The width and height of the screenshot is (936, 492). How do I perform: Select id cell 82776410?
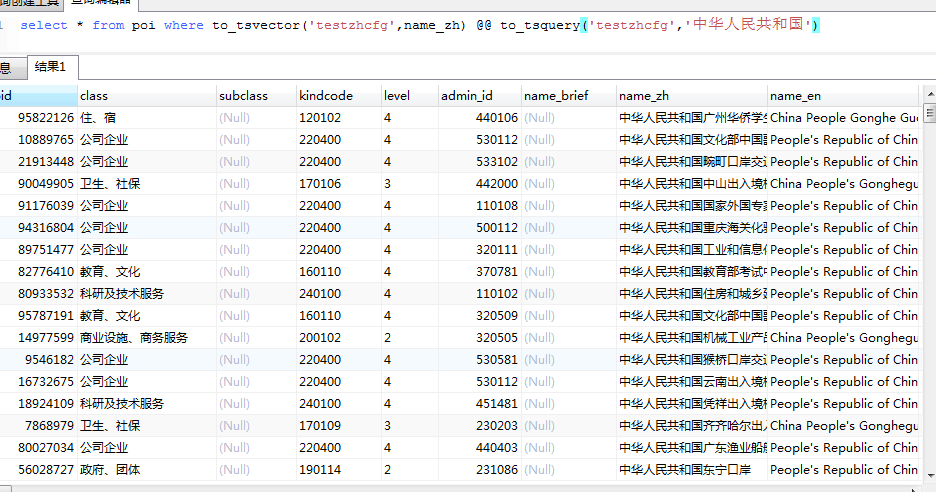(x=38, y=272)
